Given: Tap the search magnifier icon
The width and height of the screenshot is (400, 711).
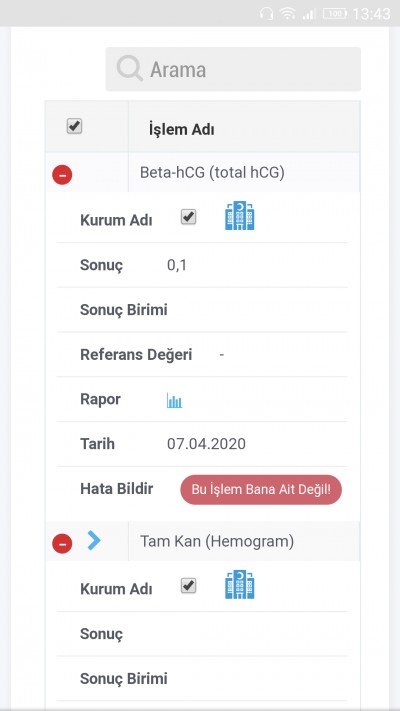Looking at the screenshot, I should coord(130,69).
